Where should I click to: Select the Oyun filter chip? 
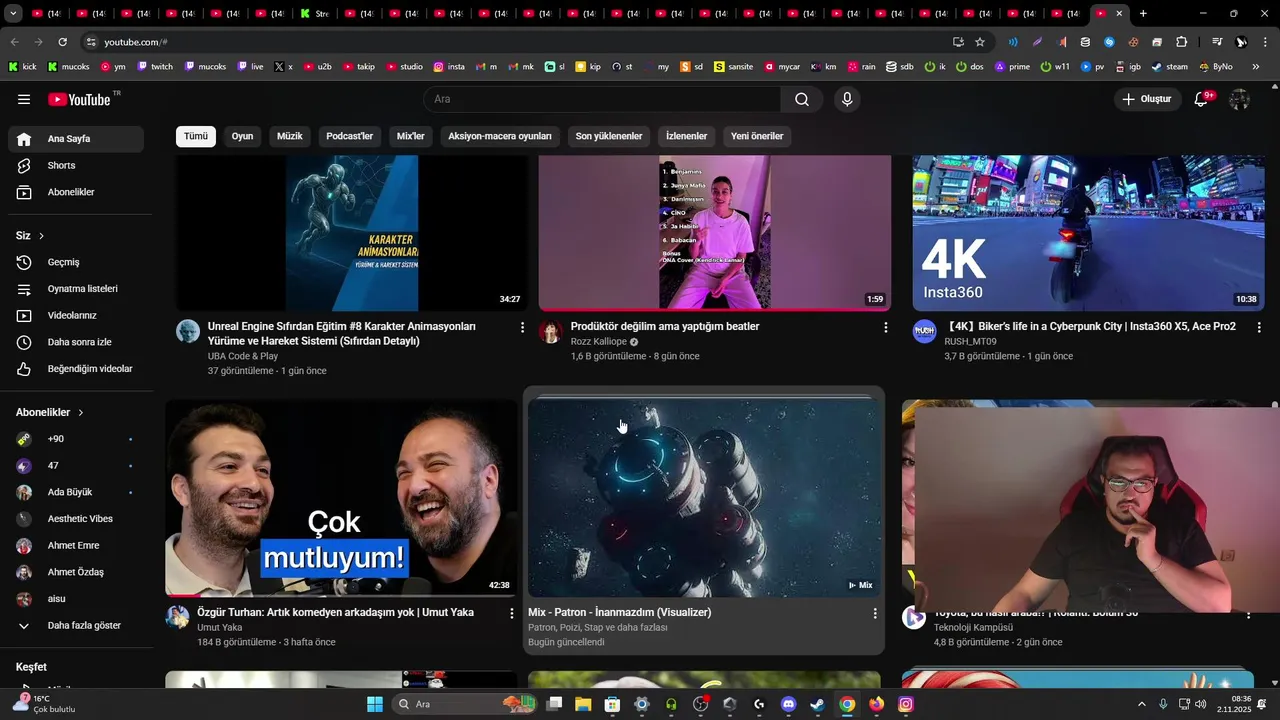click(243, 136)
